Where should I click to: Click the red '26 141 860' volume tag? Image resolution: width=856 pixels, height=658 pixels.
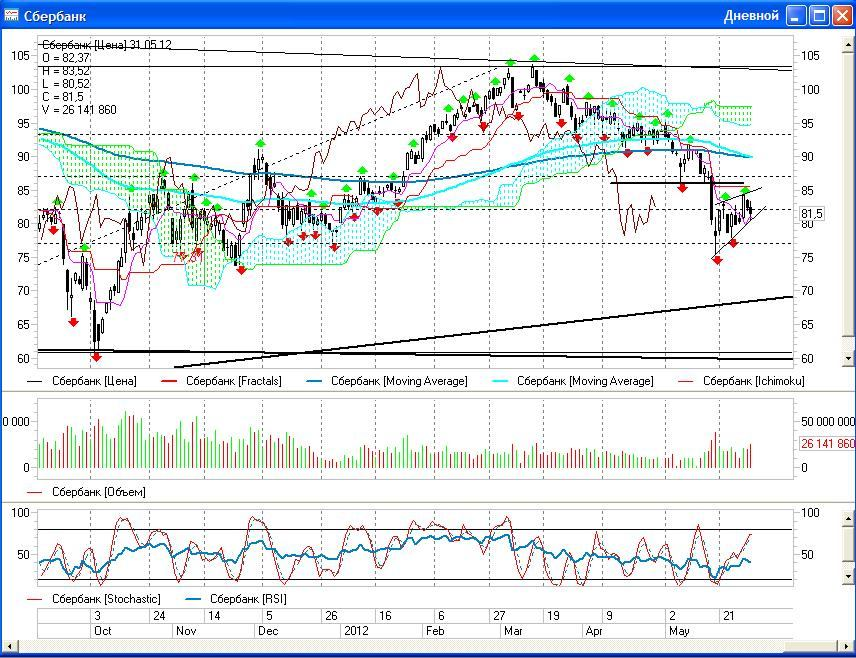[x=828, y=443]
